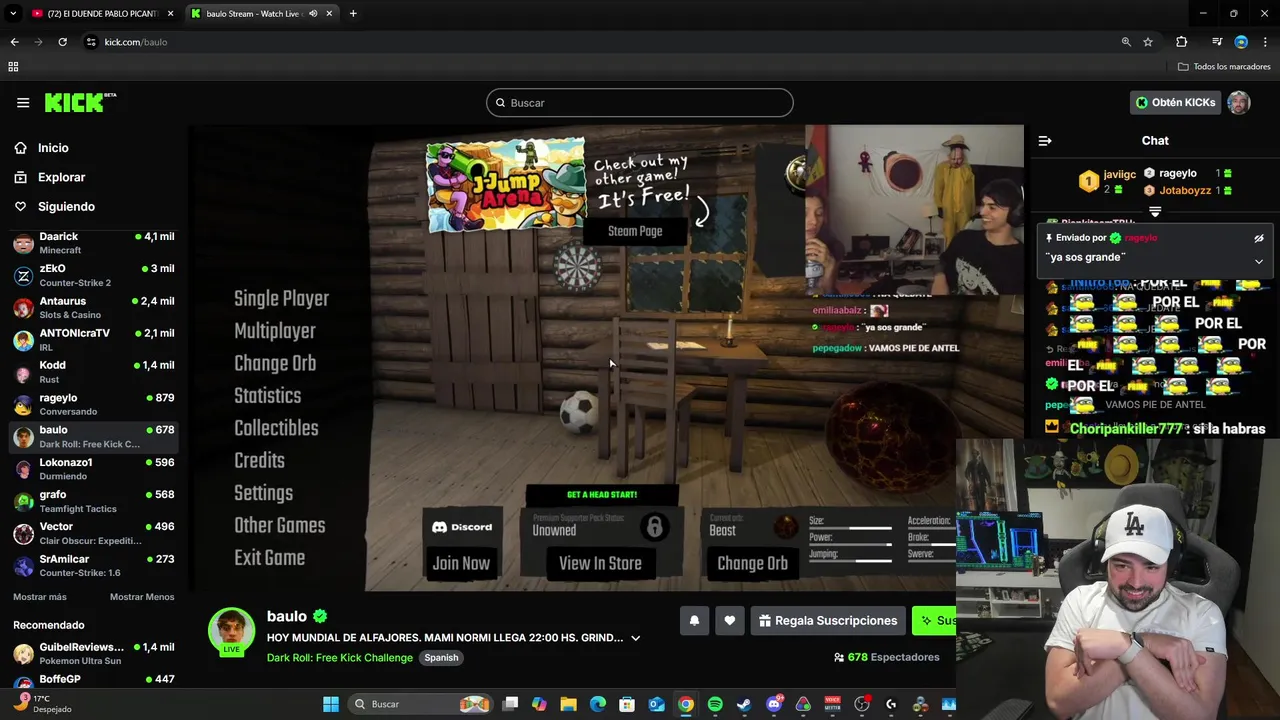1280x720 pixels.
Task: Open the Kick hamburger menu
Action: [x=23, y=103]
